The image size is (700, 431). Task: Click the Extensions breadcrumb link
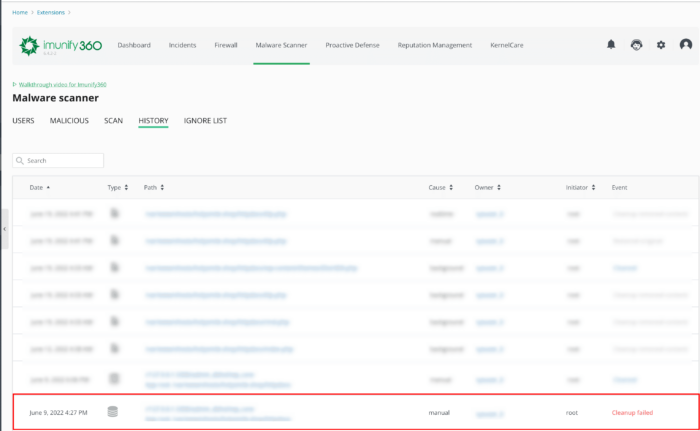[51, 12]
